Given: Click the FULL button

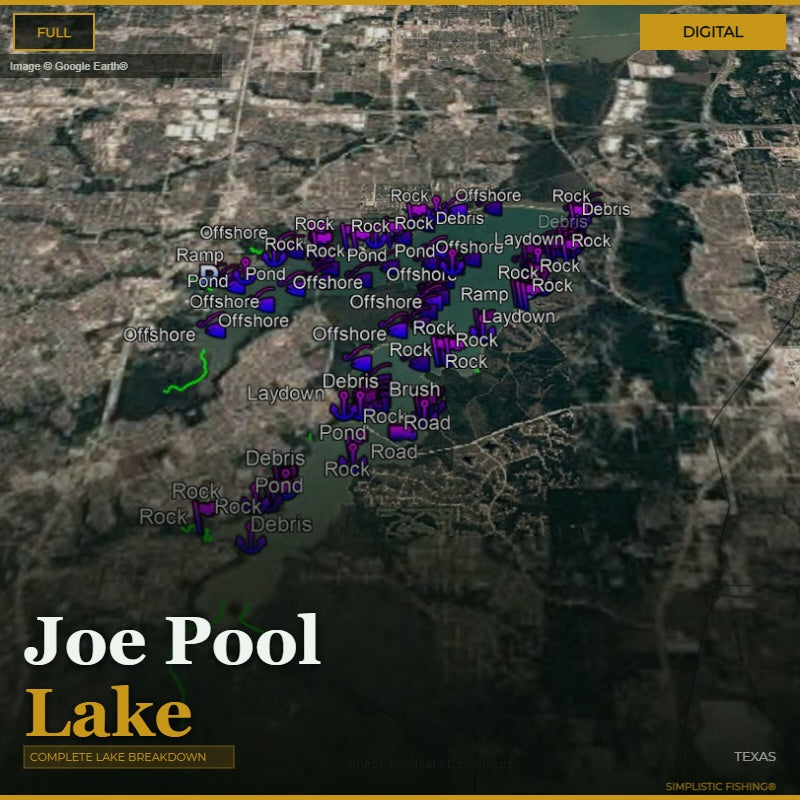Looking at the screenshot, I should [x=54, y=32].
